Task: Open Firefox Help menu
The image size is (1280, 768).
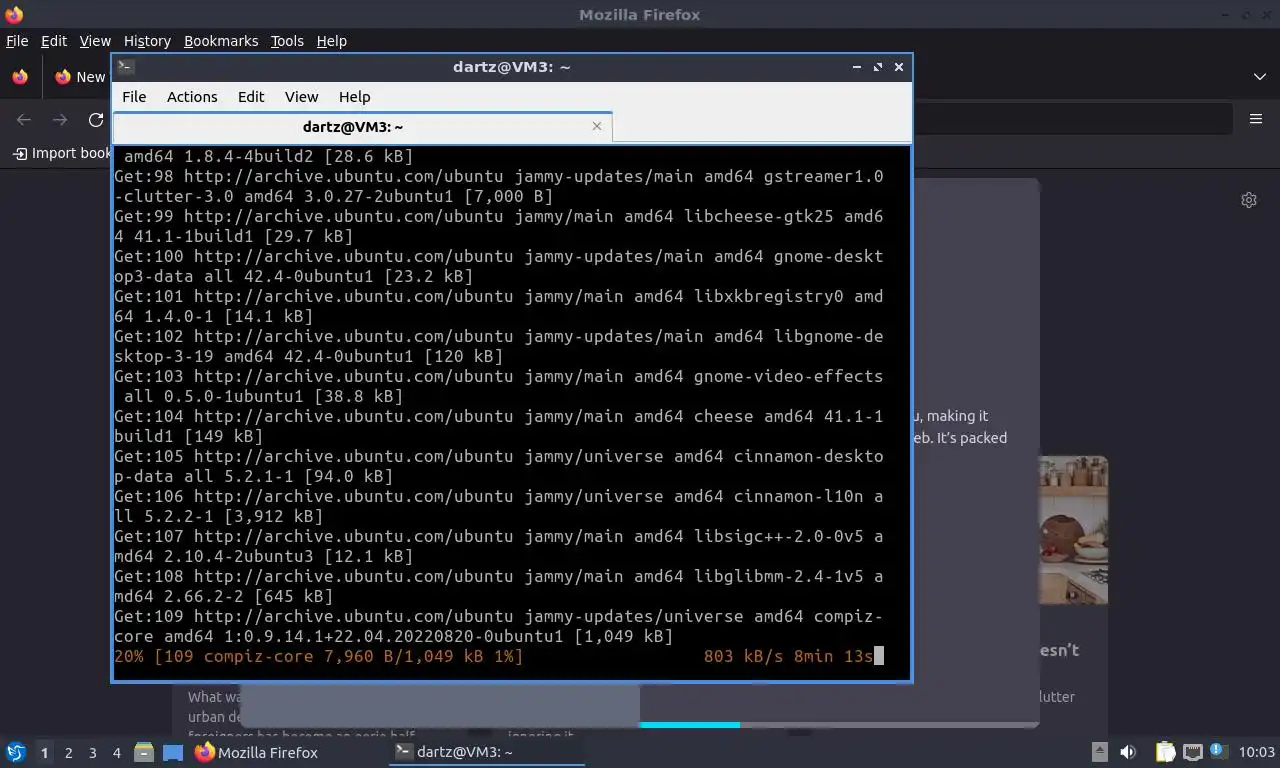Action: pos(331,41)
